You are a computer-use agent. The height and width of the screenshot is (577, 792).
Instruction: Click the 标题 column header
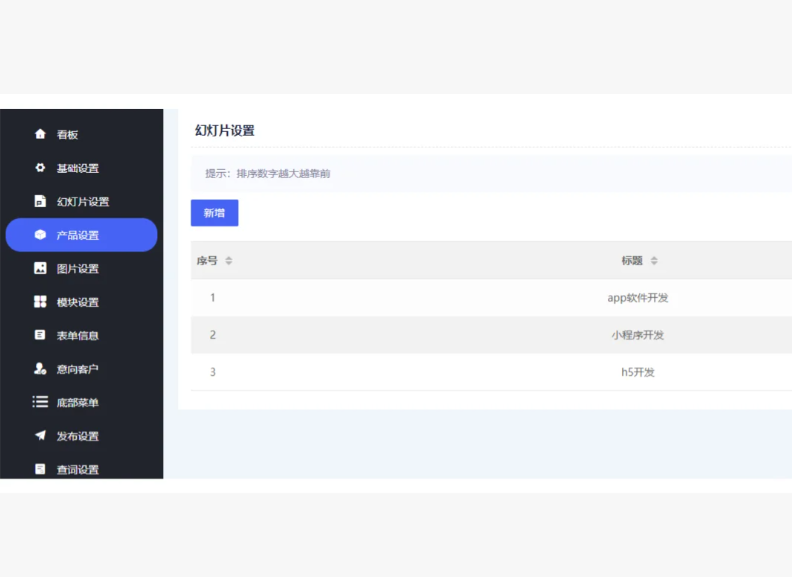pos(632,261)
